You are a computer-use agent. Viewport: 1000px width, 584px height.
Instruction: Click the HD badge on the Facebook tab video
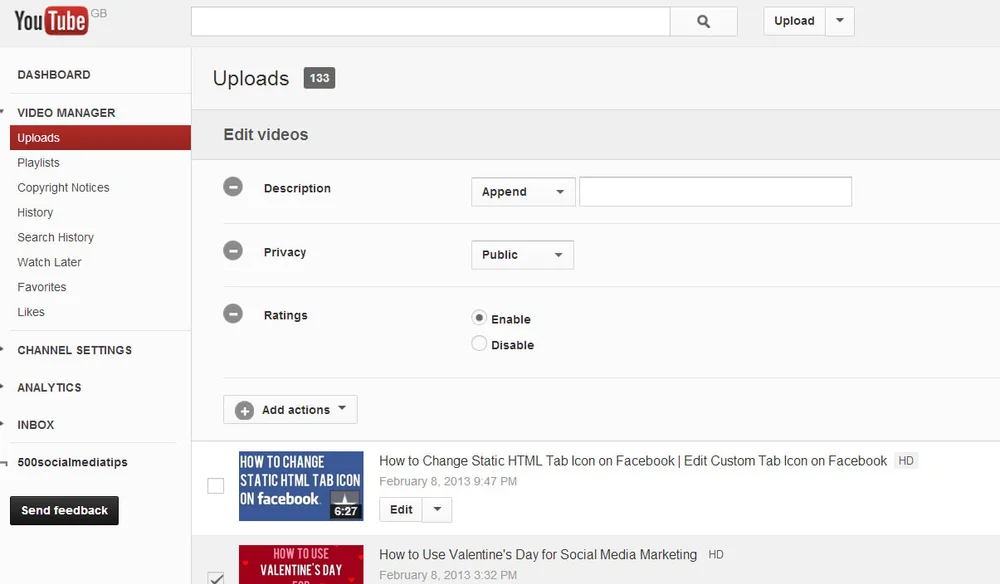pyautogui.click(x=905, y=461)
